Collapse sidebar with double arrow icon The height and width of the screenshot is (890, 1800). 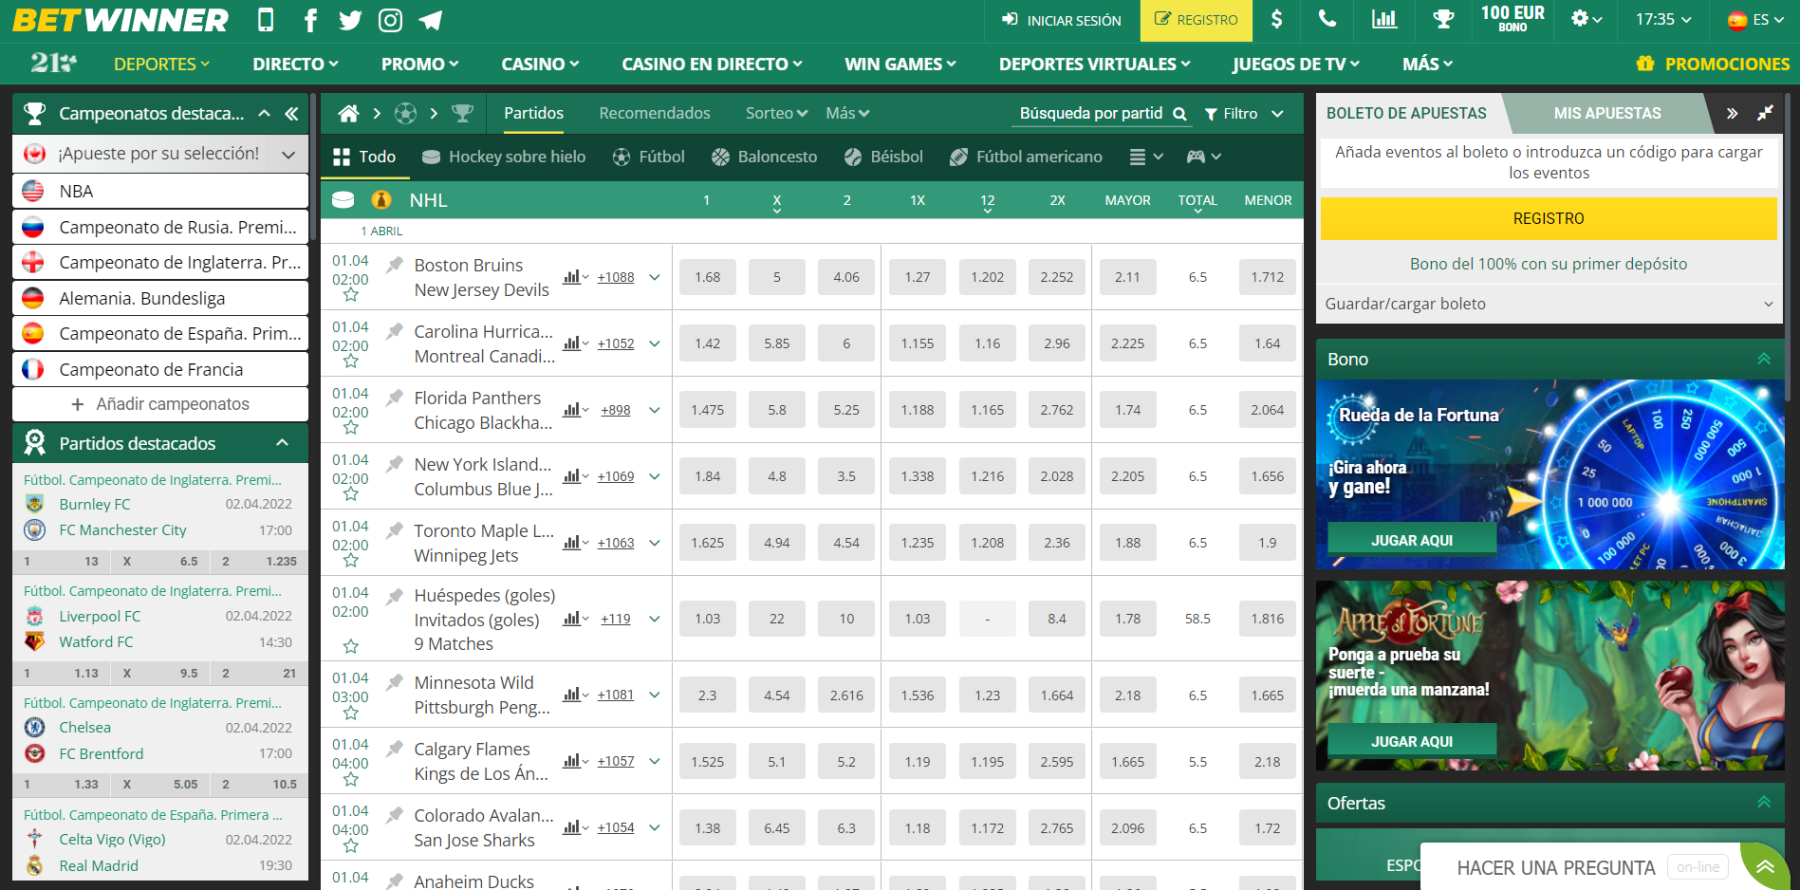pyautogui.click(x=291, y=114)
